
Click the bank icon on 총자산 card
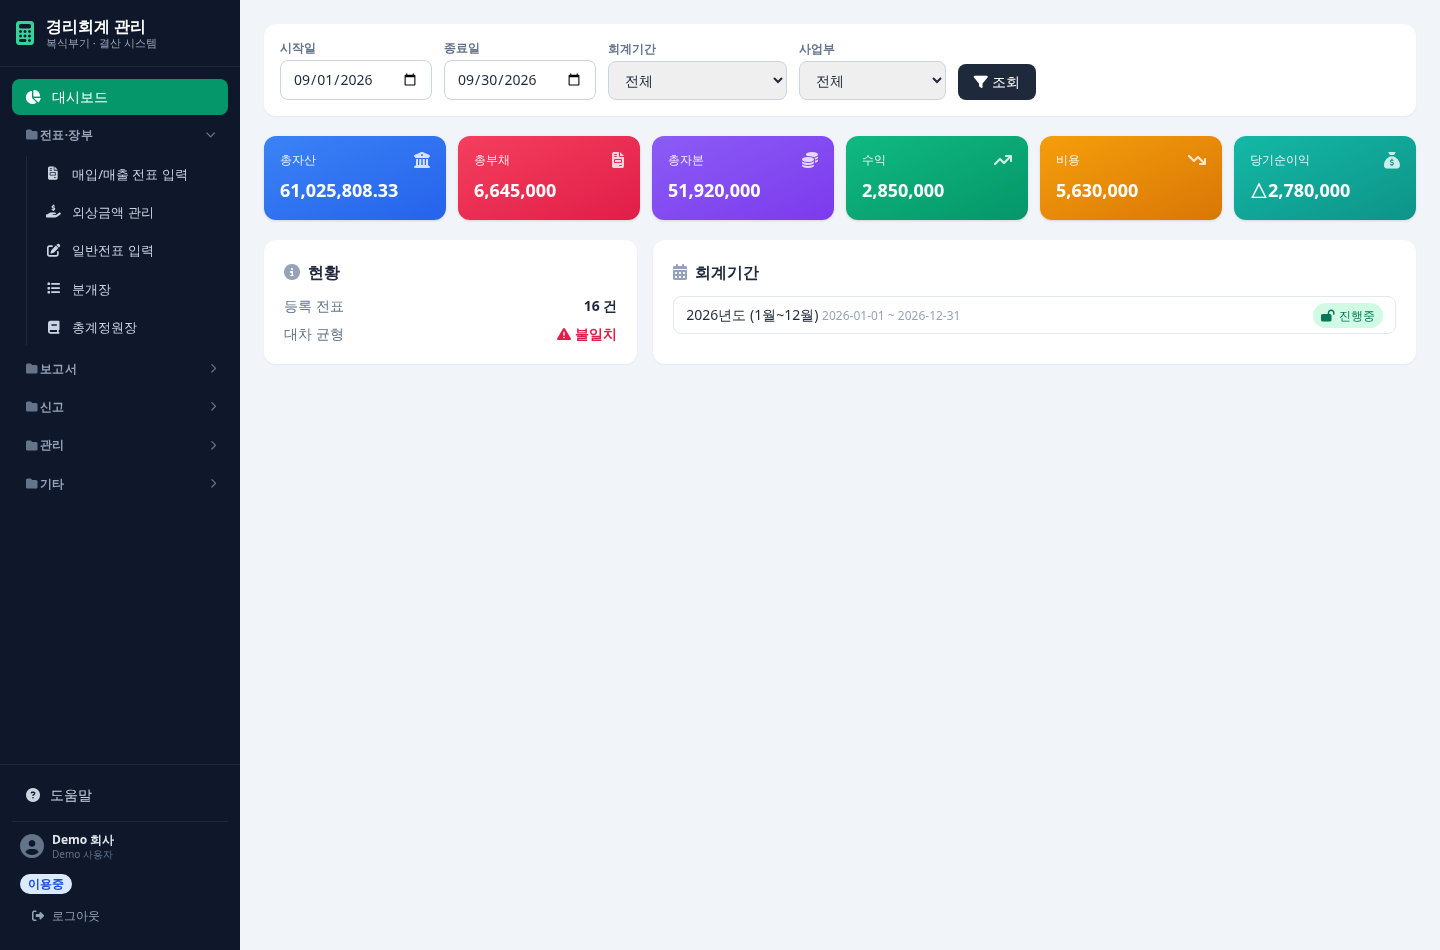[422, 160]
